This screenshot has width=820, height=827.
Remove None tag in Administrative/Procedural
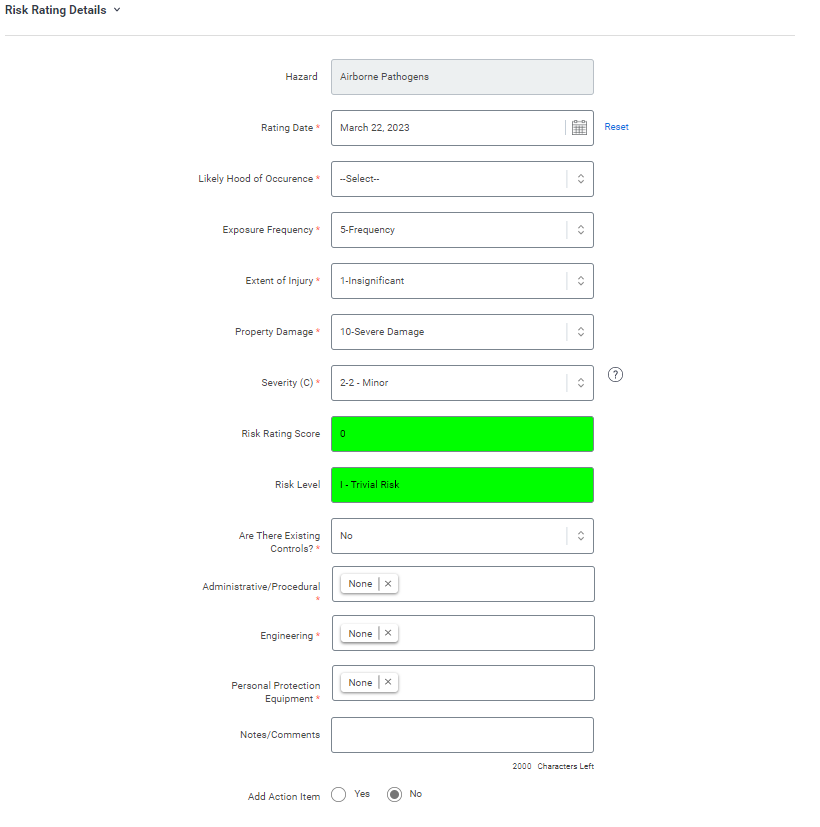click(388, 584)
